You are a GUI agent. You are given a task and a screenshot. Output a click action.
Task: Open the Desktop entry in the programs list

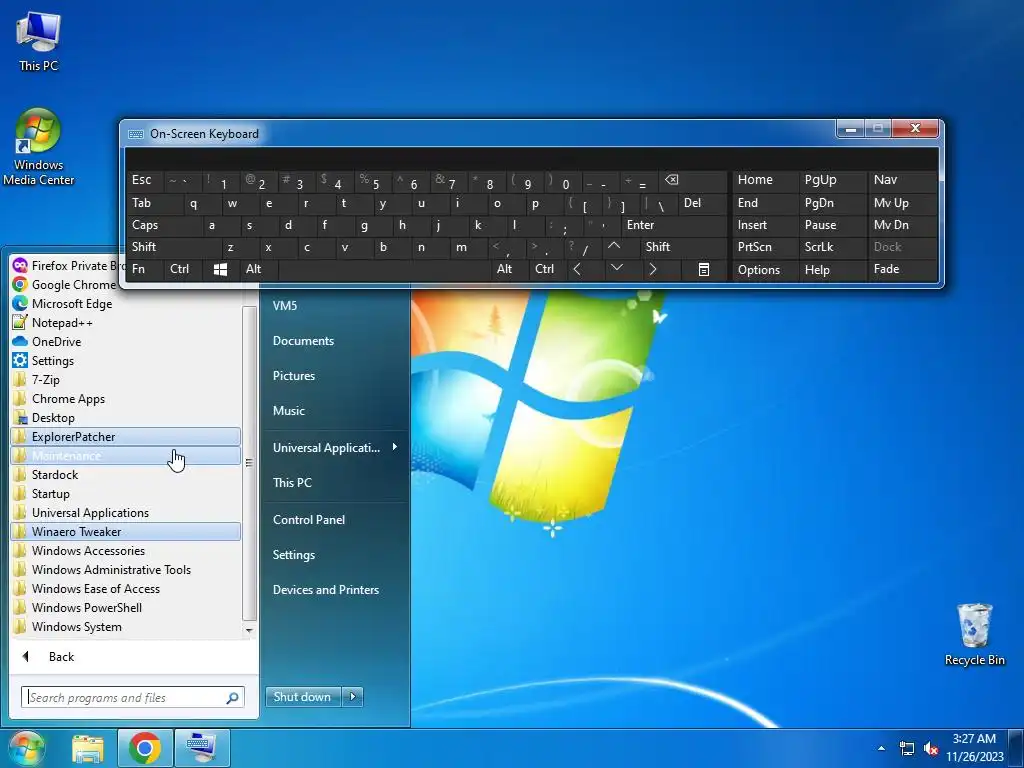click(125, 417)
